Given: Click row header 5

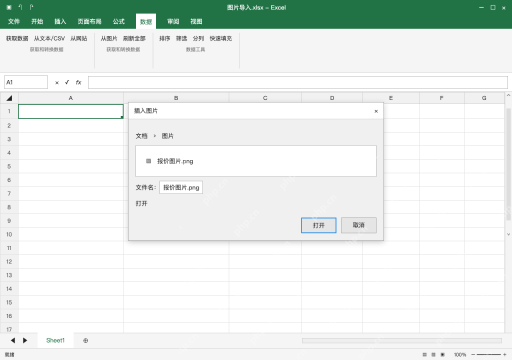Looking at the screenshot, I should click(9, 166).
